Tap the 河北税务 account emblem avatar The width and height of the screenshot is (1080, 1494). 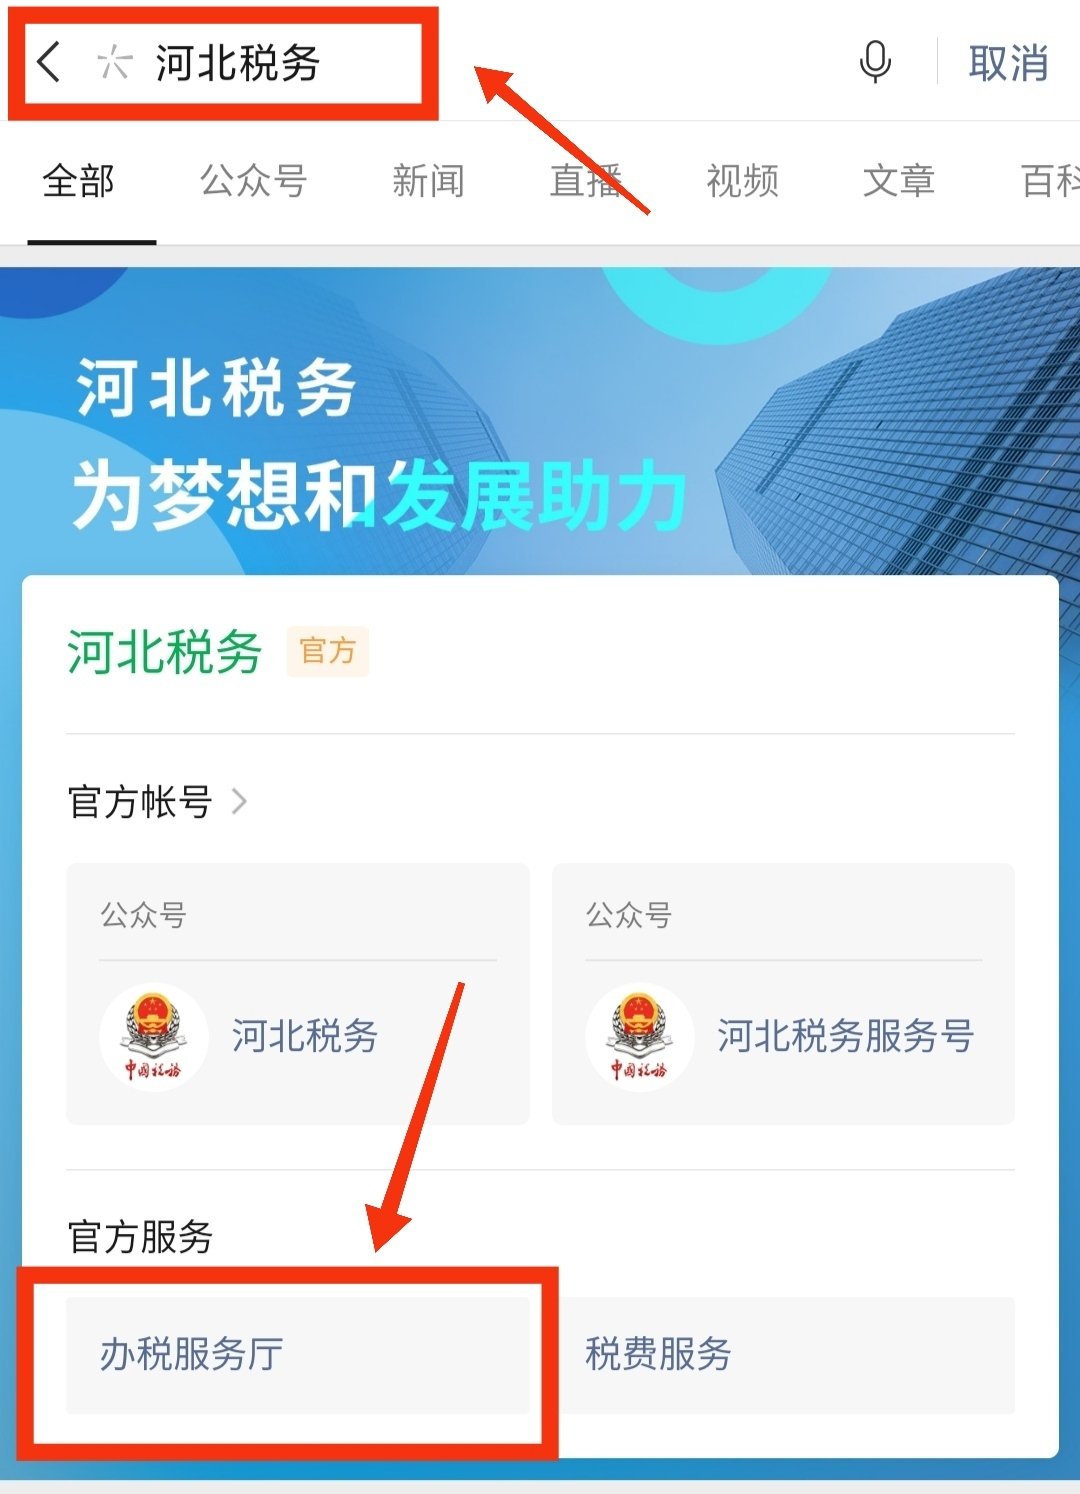(154, 1036)
